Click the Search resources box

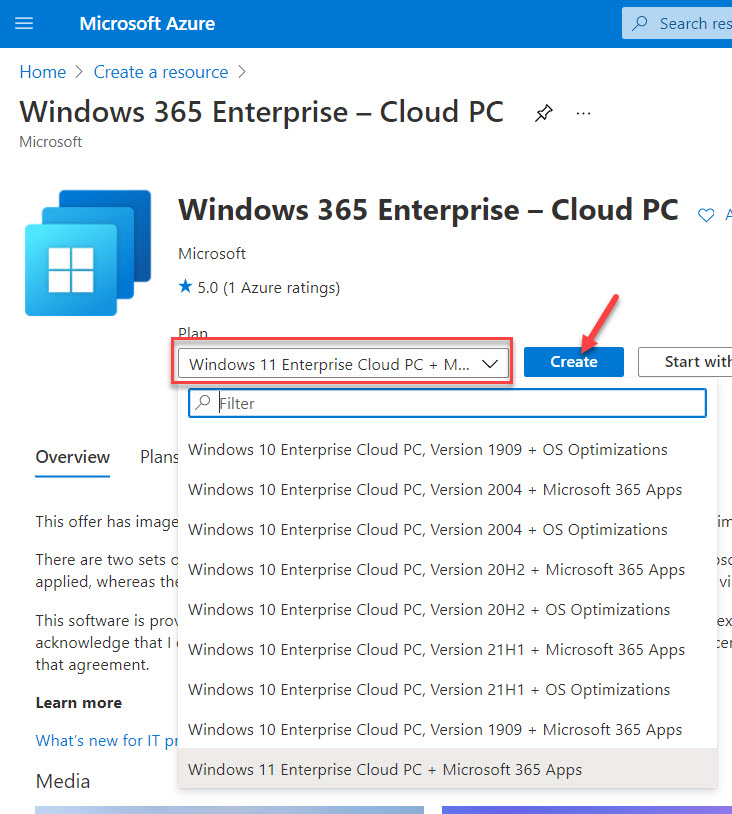[x=677, y=23]
